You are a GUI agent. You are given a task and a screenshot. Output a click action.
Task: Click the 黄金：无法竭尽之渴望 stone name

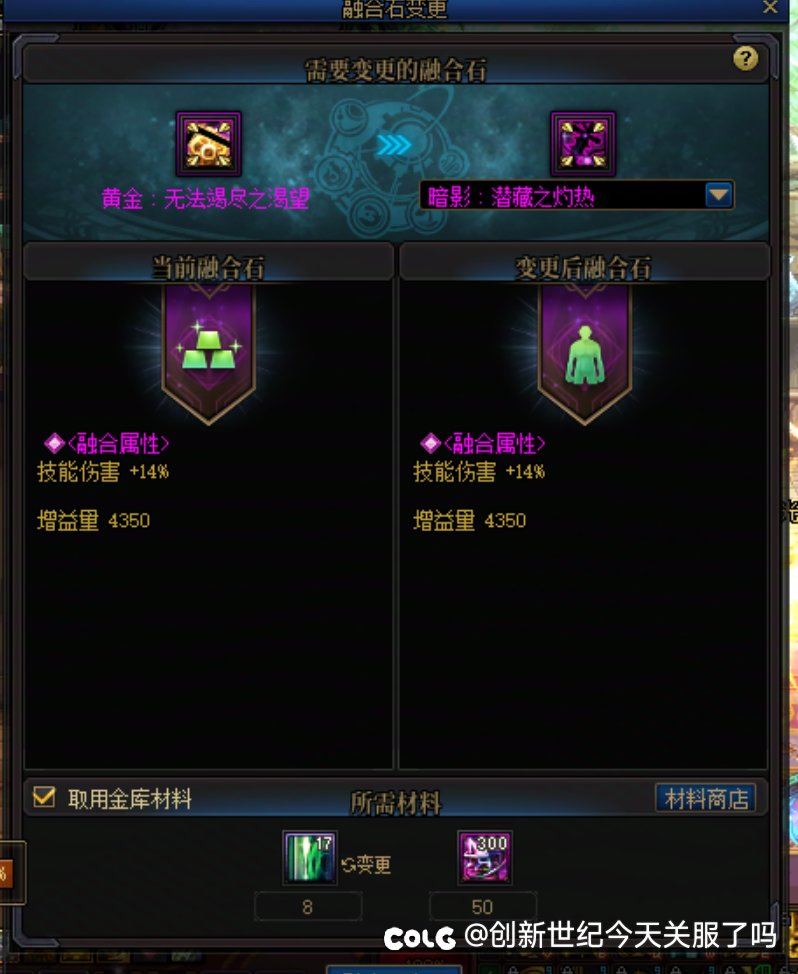(x=206, y=199)
